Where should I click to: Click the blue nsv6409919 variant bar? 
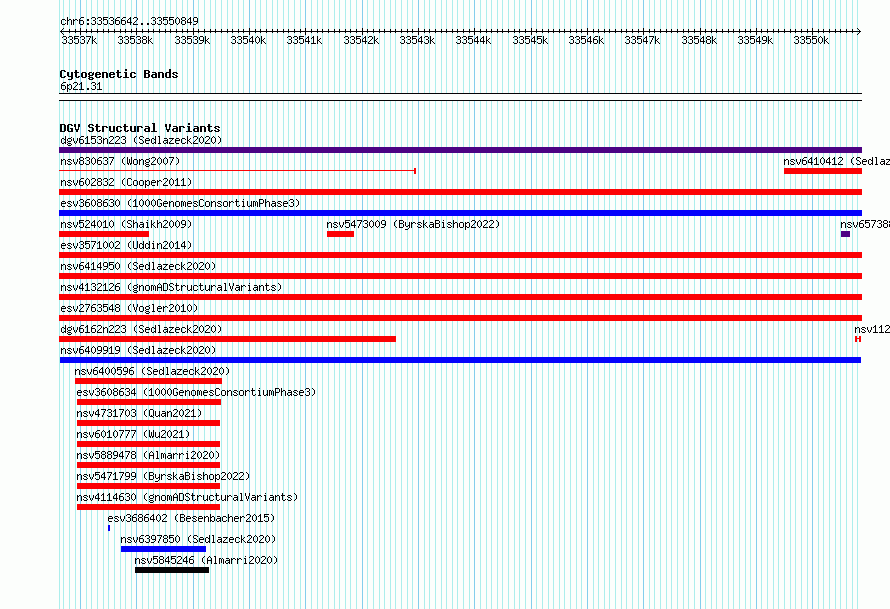point(460,360)
